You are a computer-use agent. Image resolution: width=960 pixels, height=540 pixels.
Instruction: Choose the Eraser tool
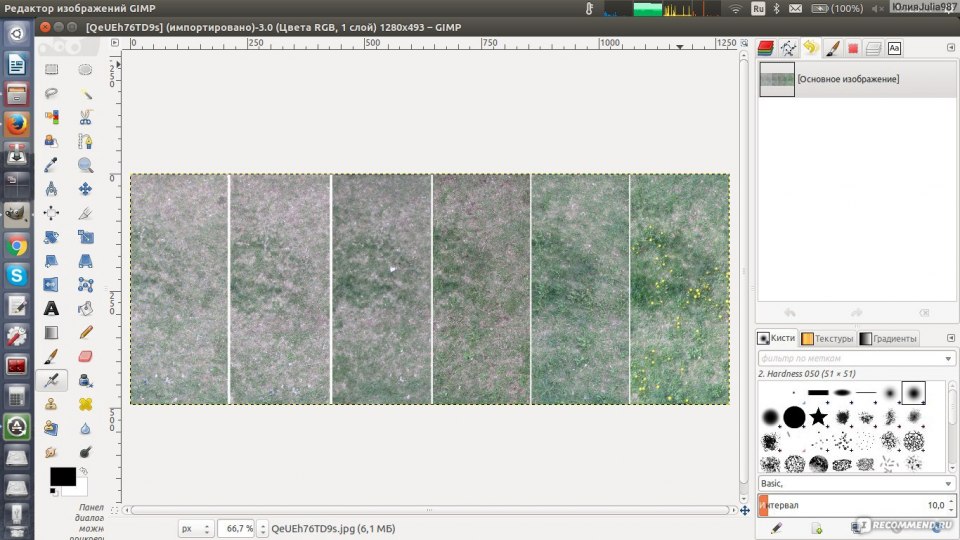85,356
